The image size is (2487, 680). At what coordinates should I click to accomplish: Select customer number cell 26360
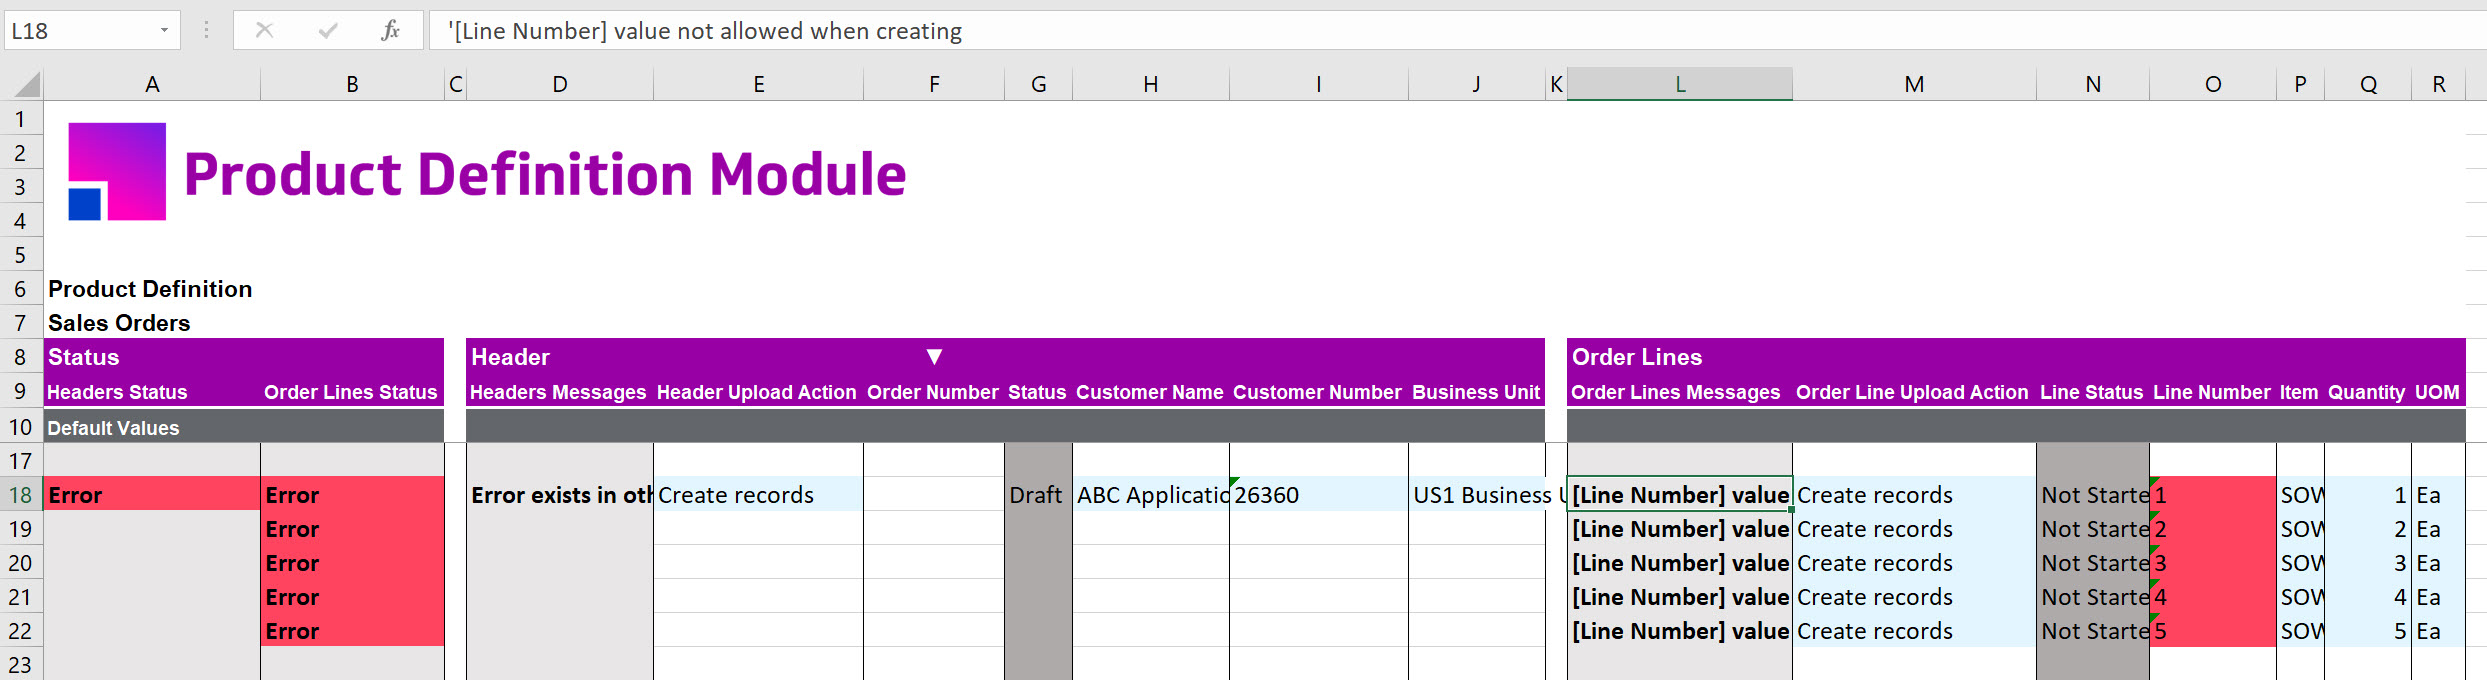pyautogui.click(x=1317, y=495)
